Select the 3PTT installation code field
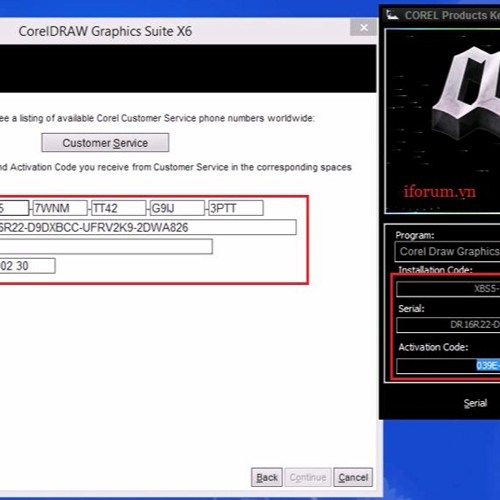 click(236, 208)
